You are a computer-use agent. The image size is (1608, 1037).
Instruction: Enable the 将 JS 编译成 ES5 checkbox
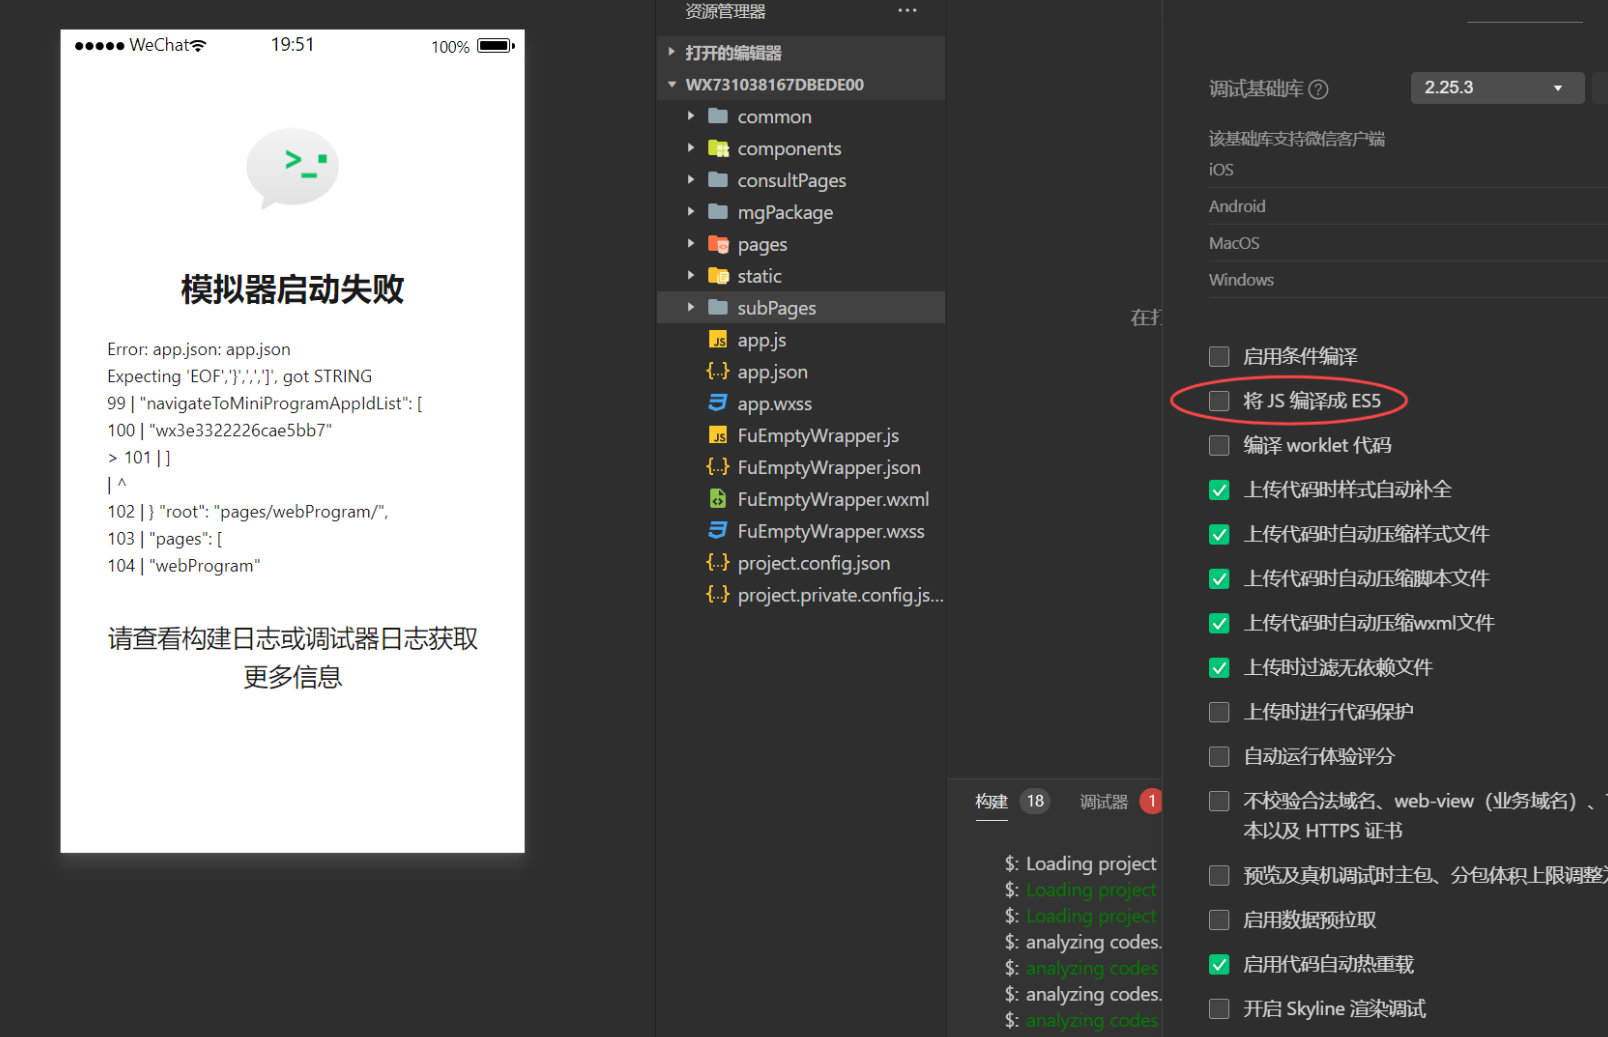point(1219,400)
